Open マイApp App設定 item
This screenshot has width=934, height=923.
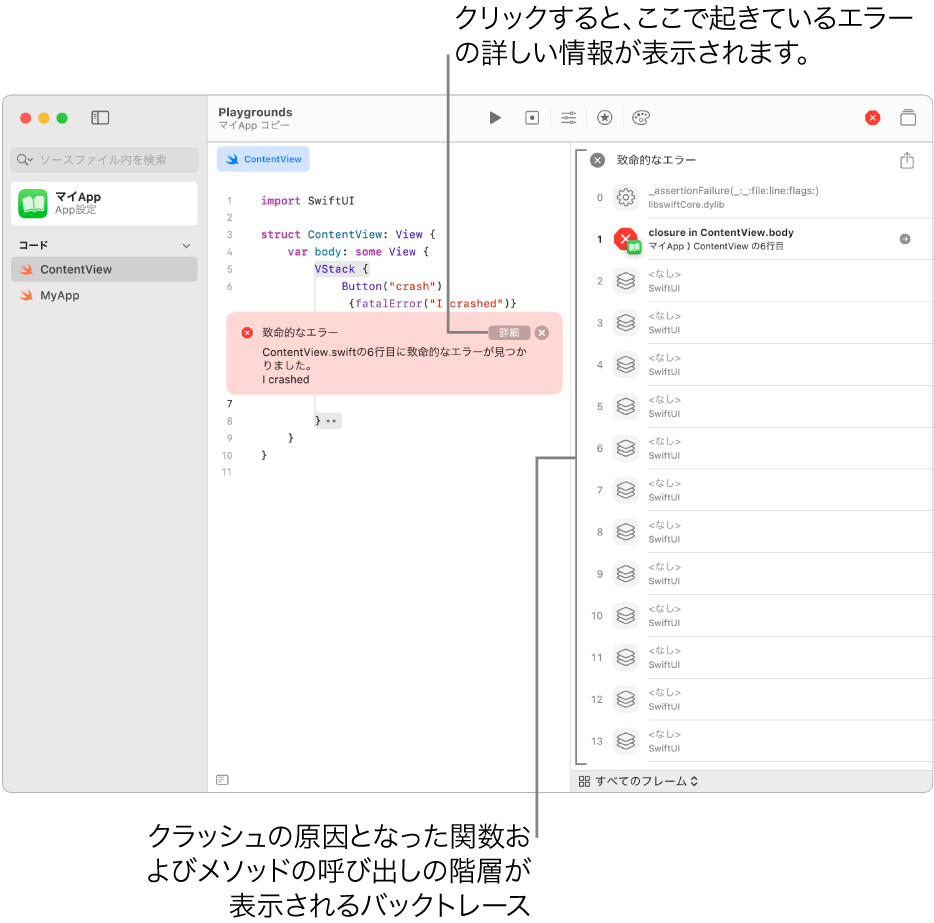pyautogui.click(x=104, y=204)
